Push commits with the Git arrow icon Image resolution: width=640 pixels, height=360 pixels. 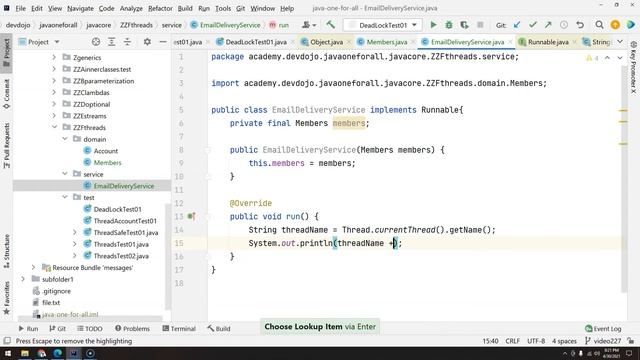(x=548, y=25)
